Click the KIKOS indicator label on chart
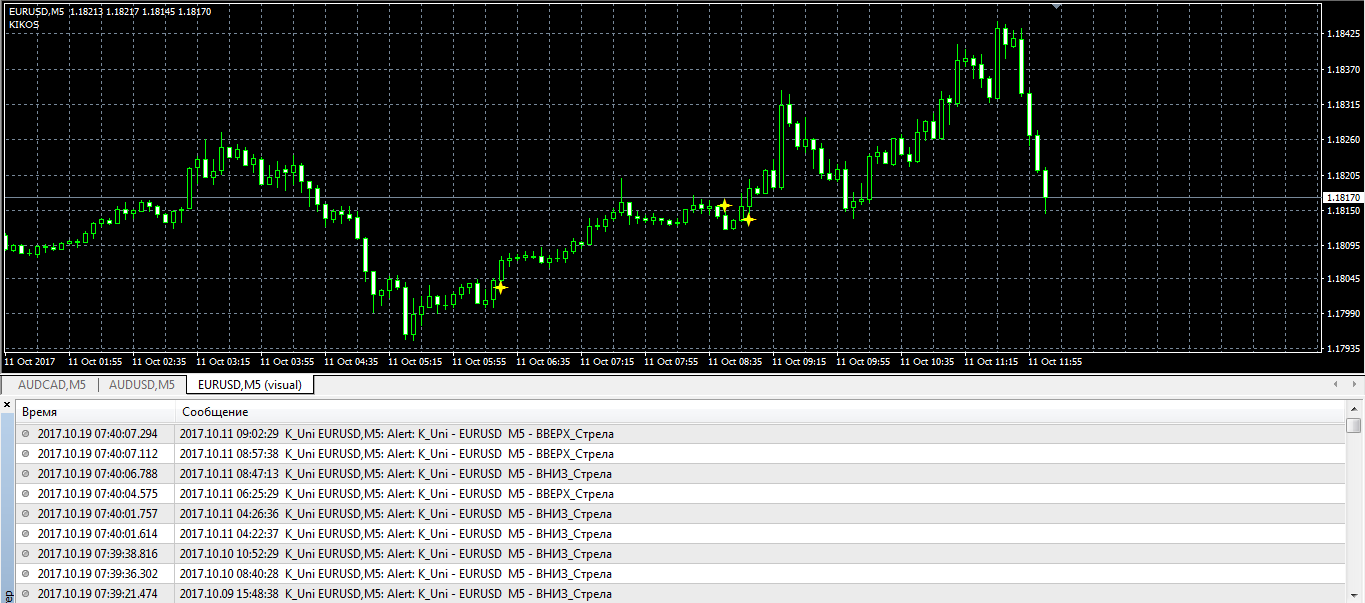 click(x=23, y=24)
